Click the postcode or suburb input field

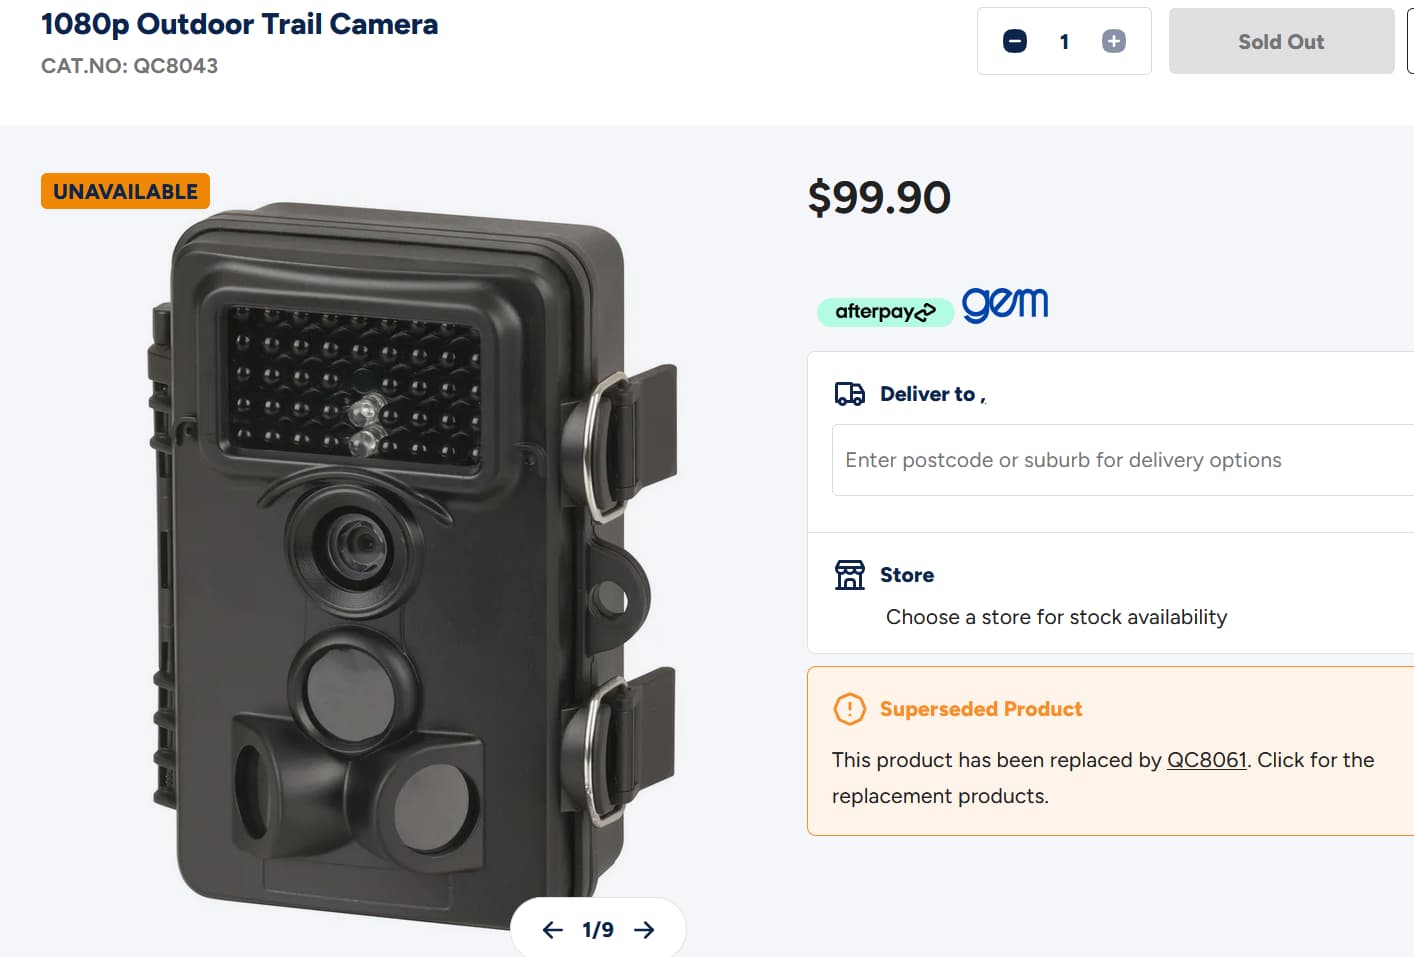1123,460
